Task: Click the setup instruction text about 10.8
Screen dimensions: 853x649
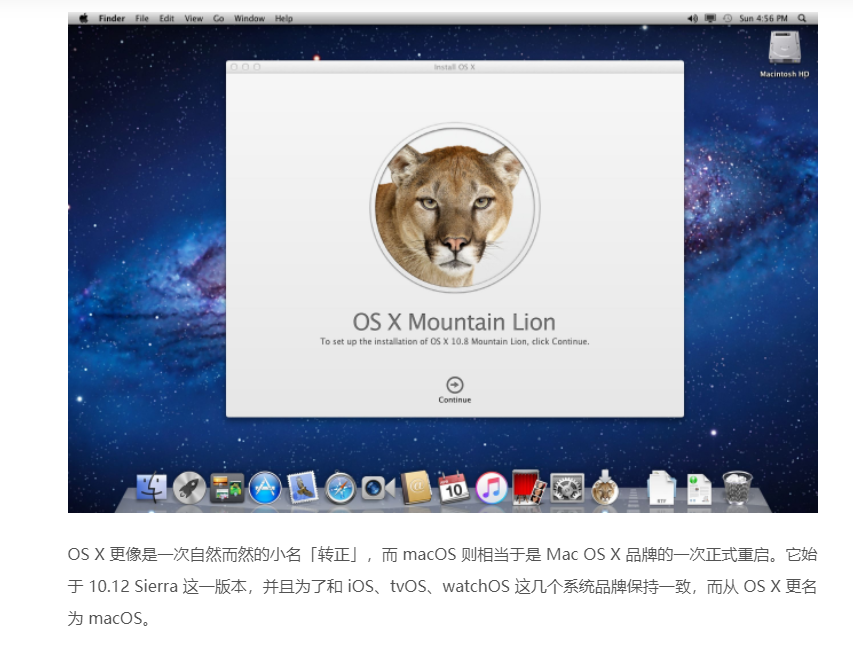Action: 455,342
